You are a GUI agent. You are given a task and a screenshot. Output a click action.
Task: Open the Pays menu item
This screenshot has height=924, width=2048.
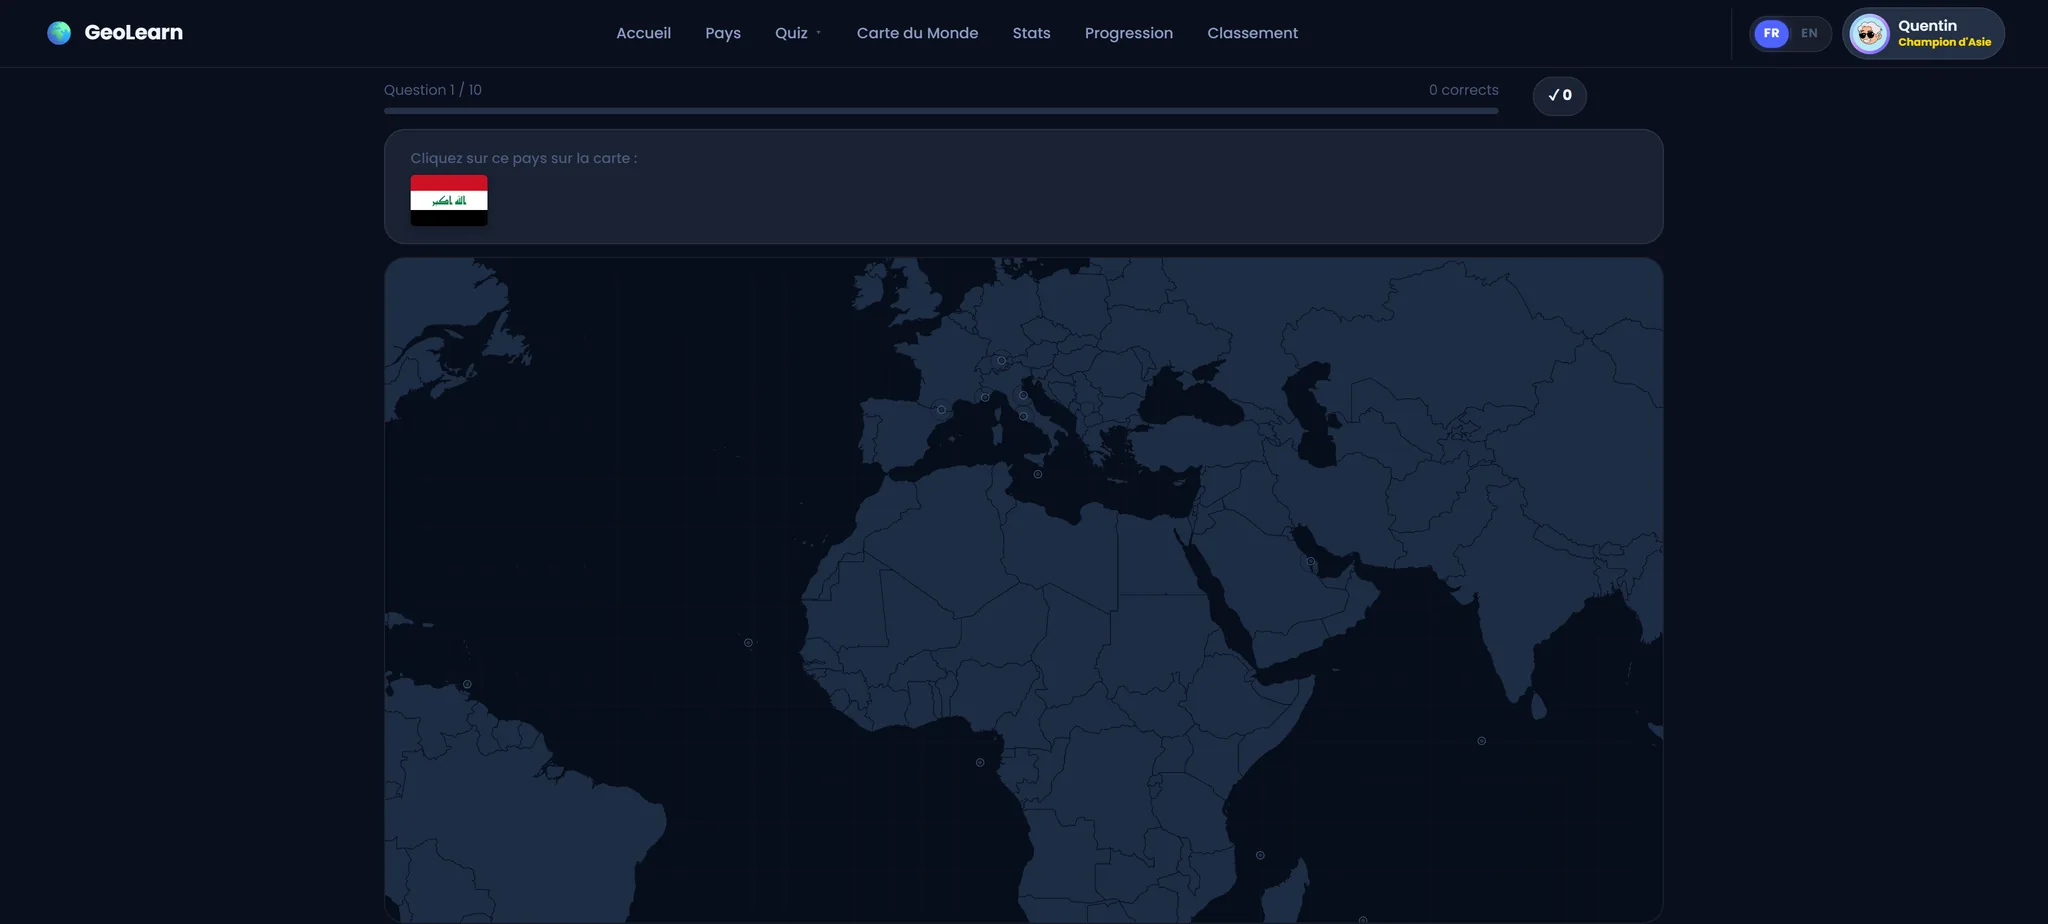723,33
